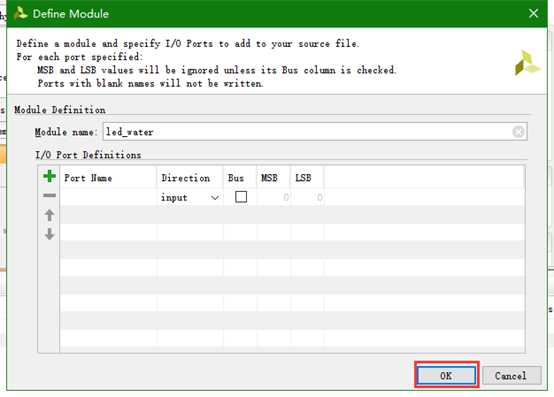The image size is (554, 397).
Task: Click the OK button
Action: click(x=446, y=375)
